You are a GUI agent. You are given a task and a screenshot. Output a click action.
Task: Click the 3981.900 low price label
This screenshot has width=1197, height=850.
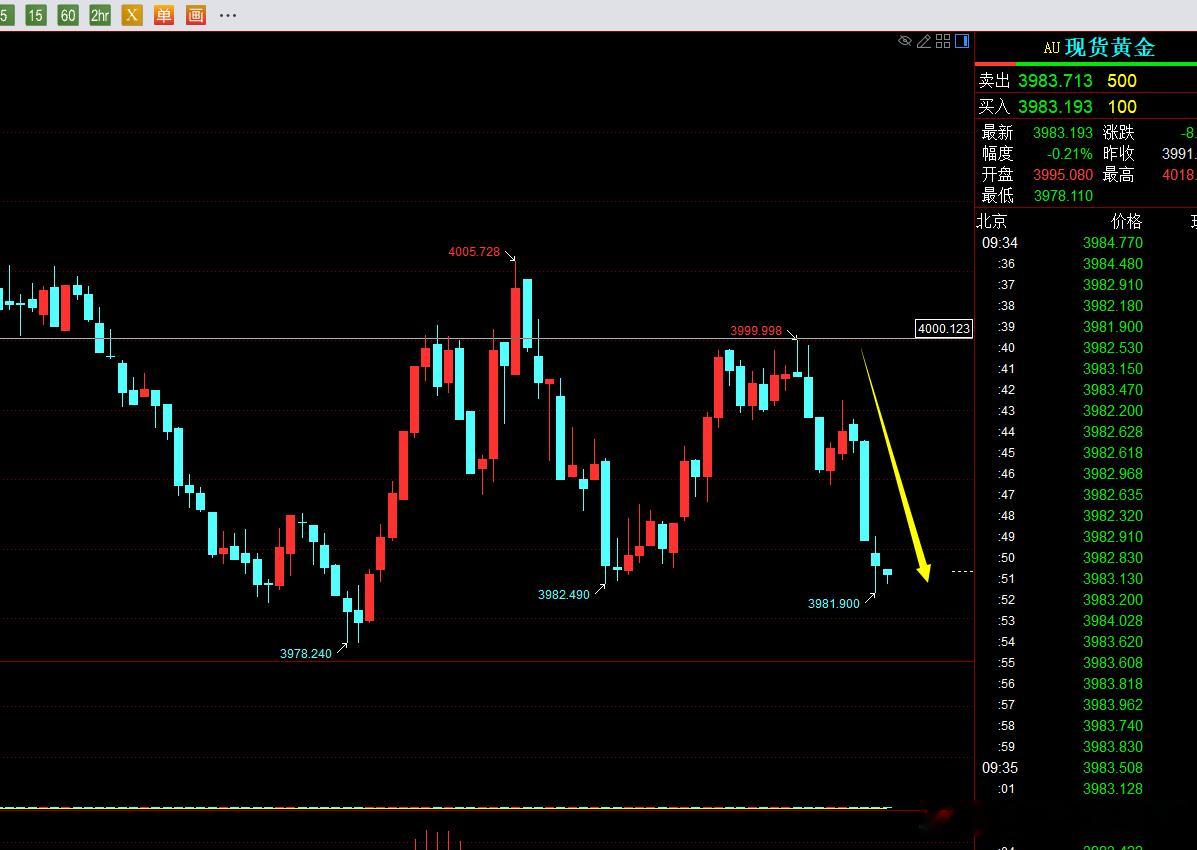[x=834, y=603]
